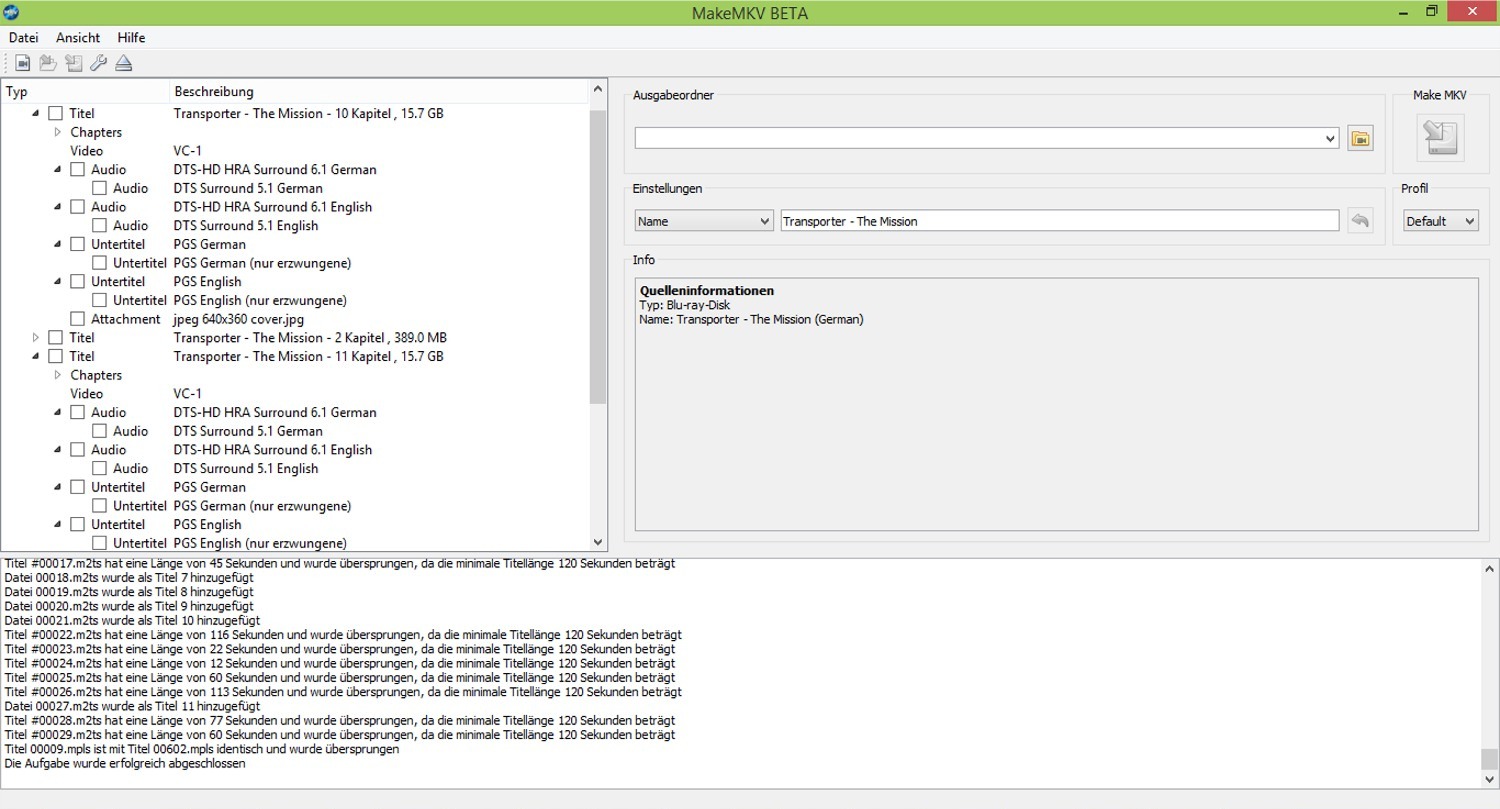Viewport: 1500px width, 809px height.
Task: Click the MakeMKV app icon in title bar
Action: [12, 13]
